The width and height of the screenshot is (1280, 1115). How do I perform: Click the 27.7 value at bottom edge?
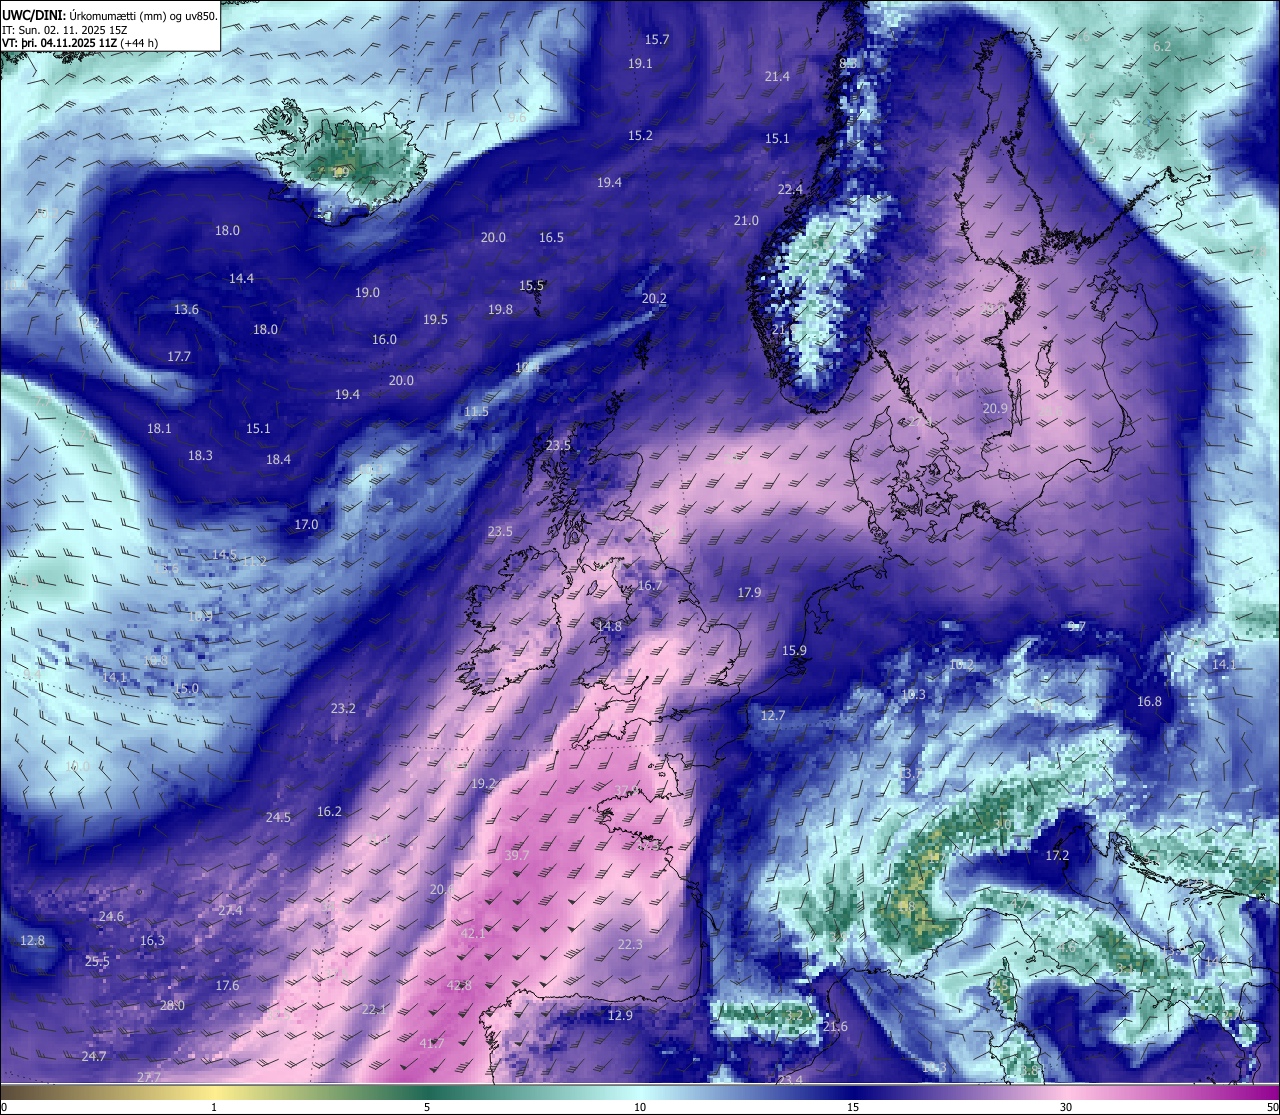148,1077
